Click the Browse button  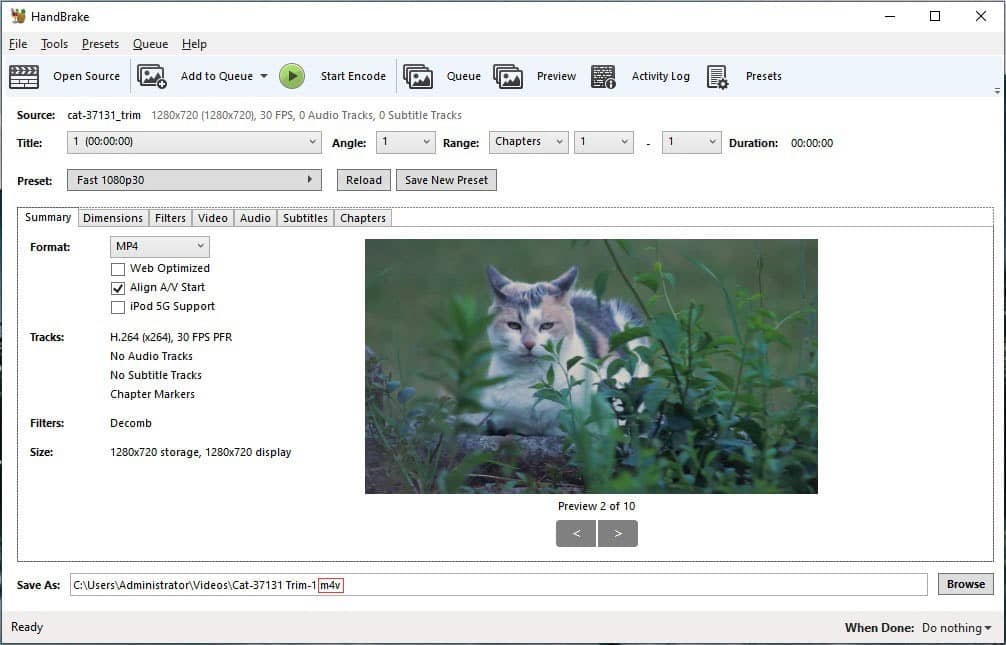(x=966, y=584)
